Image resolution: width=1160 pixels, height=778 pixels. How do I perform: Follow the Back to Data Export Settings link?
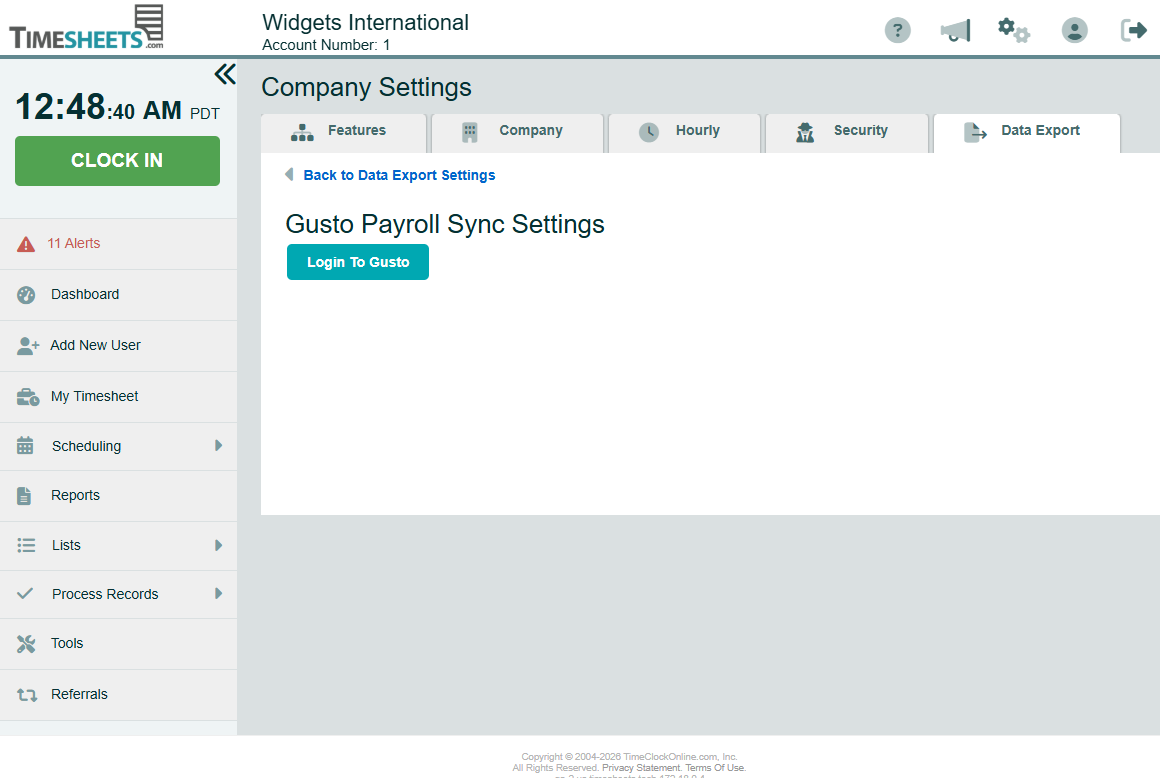tap(399, 175)
